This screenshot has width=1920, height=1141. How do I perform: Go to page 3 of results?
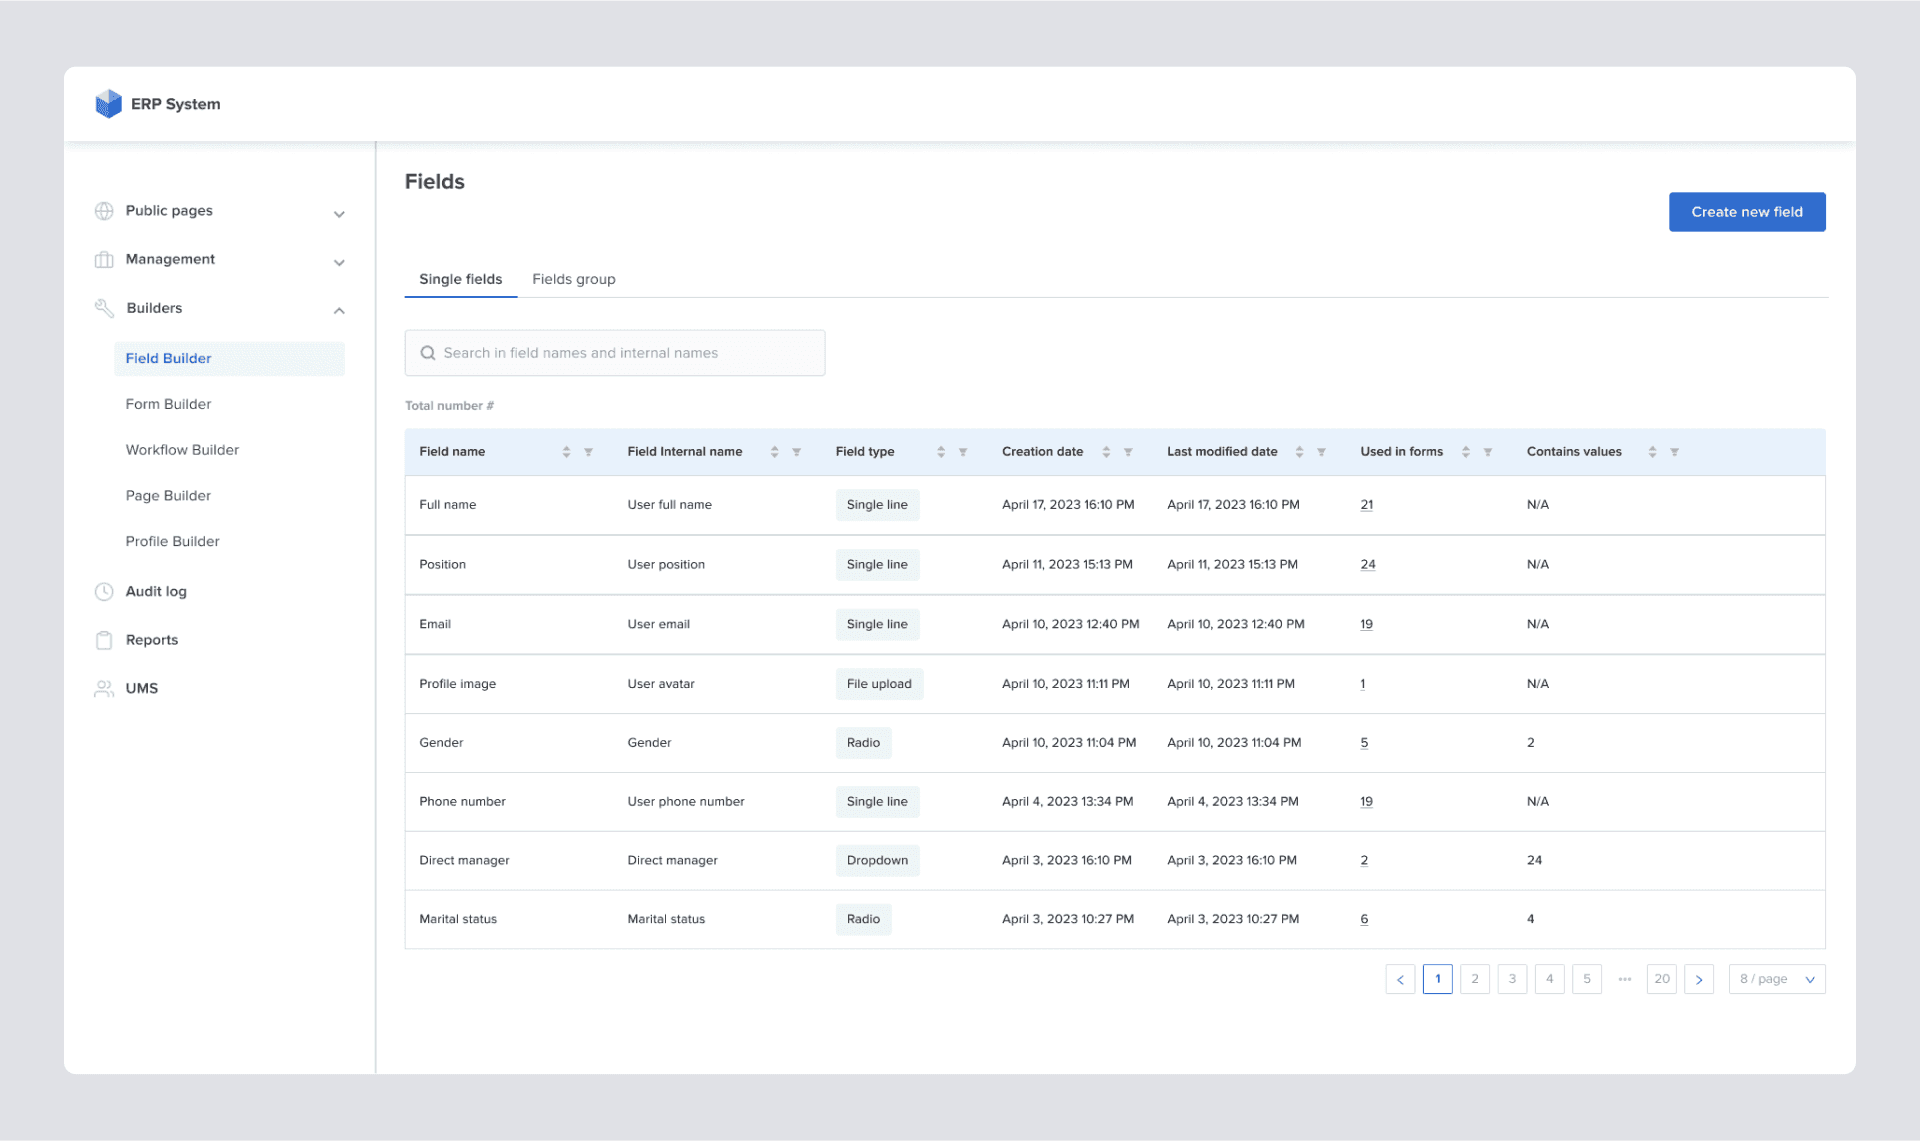1512,978
